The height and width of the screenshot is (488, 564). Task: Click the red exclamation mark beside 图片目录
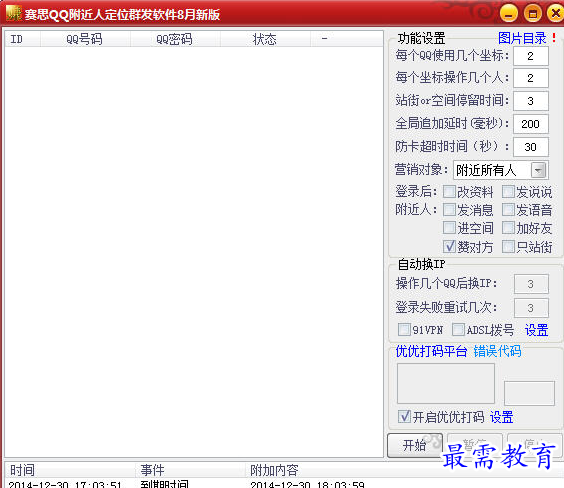554,38
